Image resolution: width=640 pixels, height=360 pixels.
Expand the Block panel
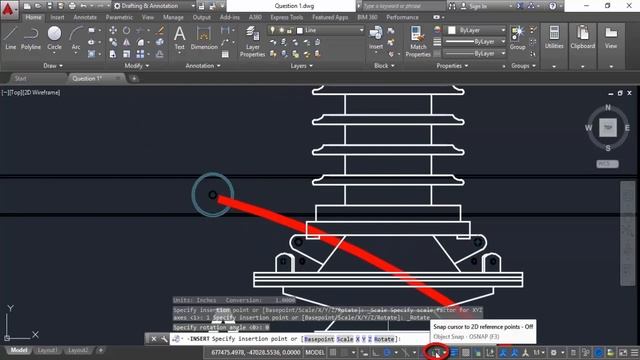coord(384,66)
